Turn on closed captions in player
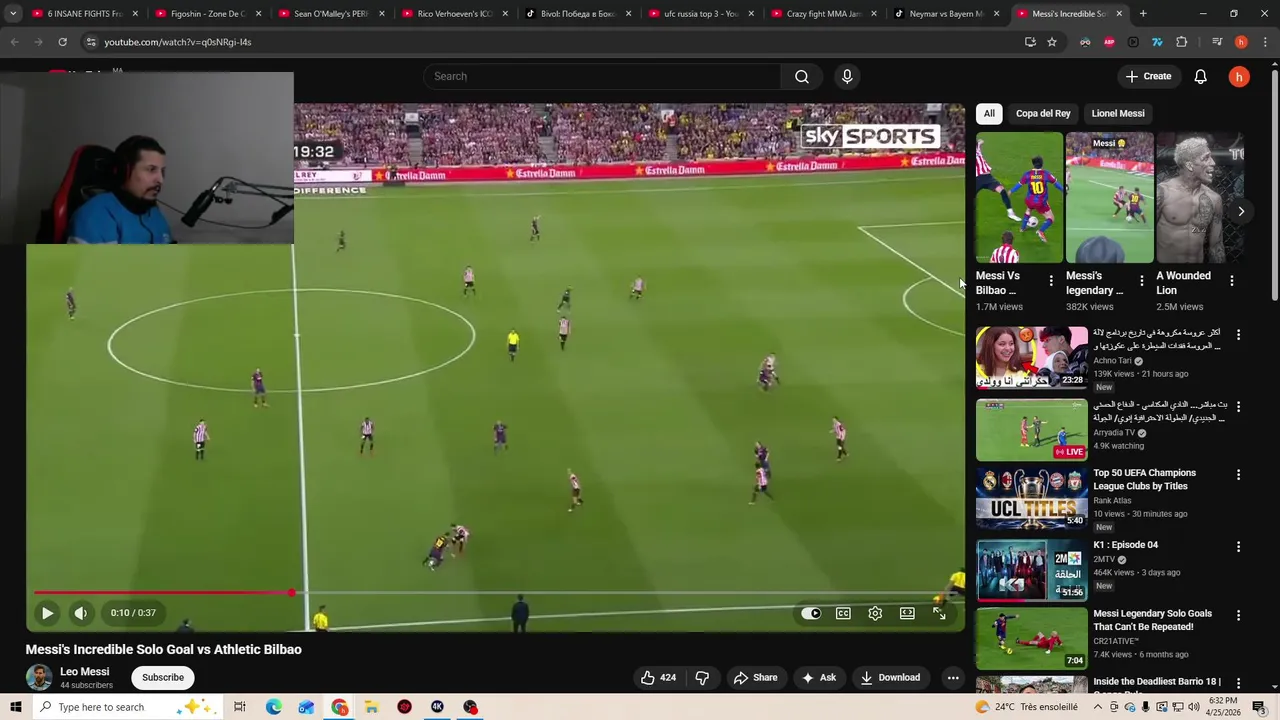The image size is (1280, 720). tap(843, 613)
